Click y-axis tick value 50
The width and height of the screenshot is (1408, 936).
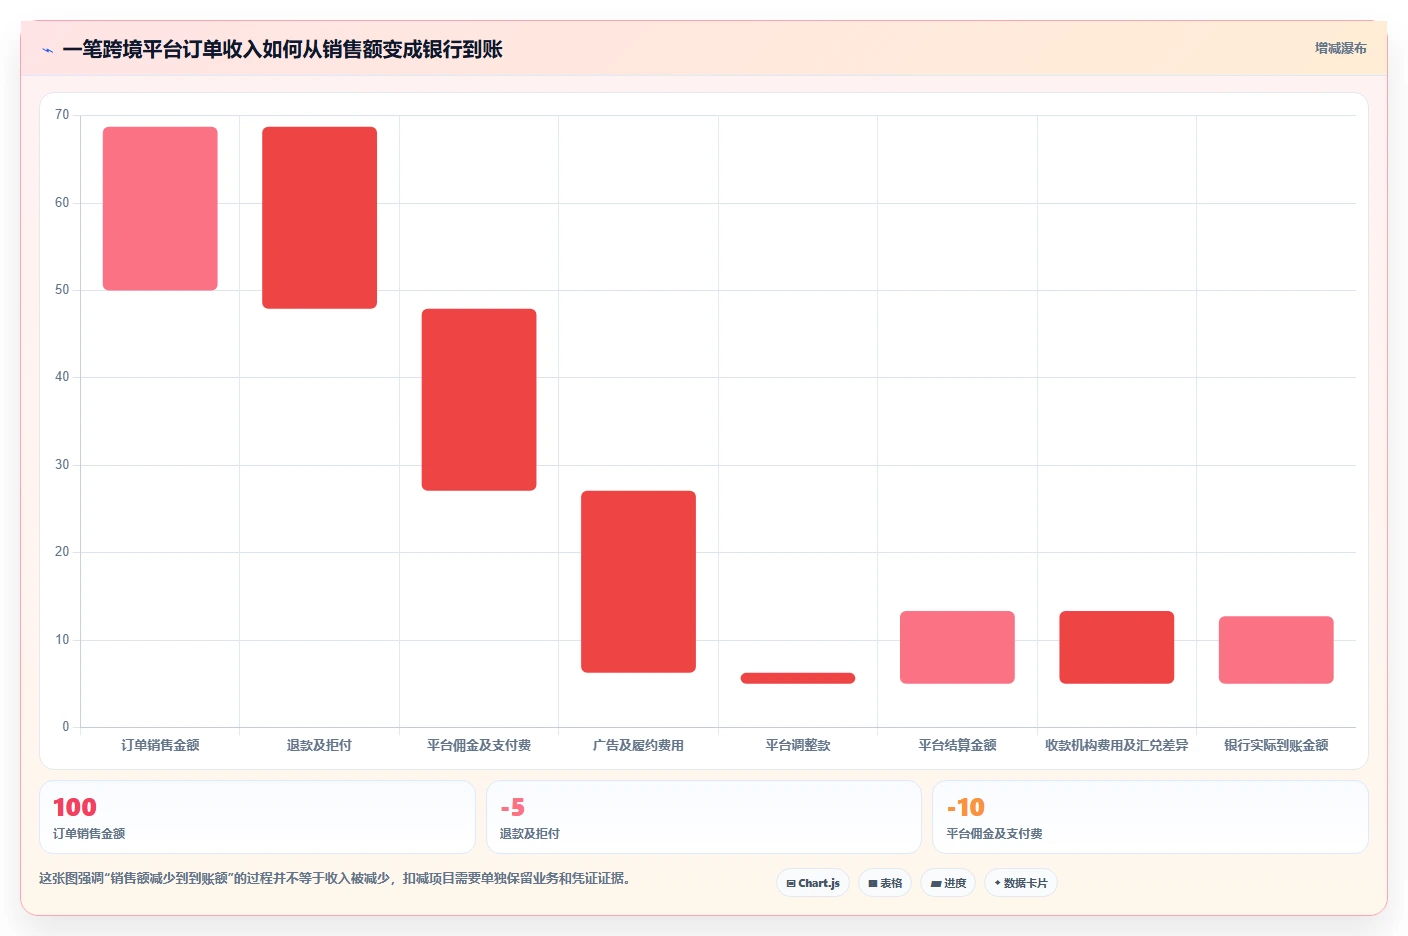[x=62, y=290]
